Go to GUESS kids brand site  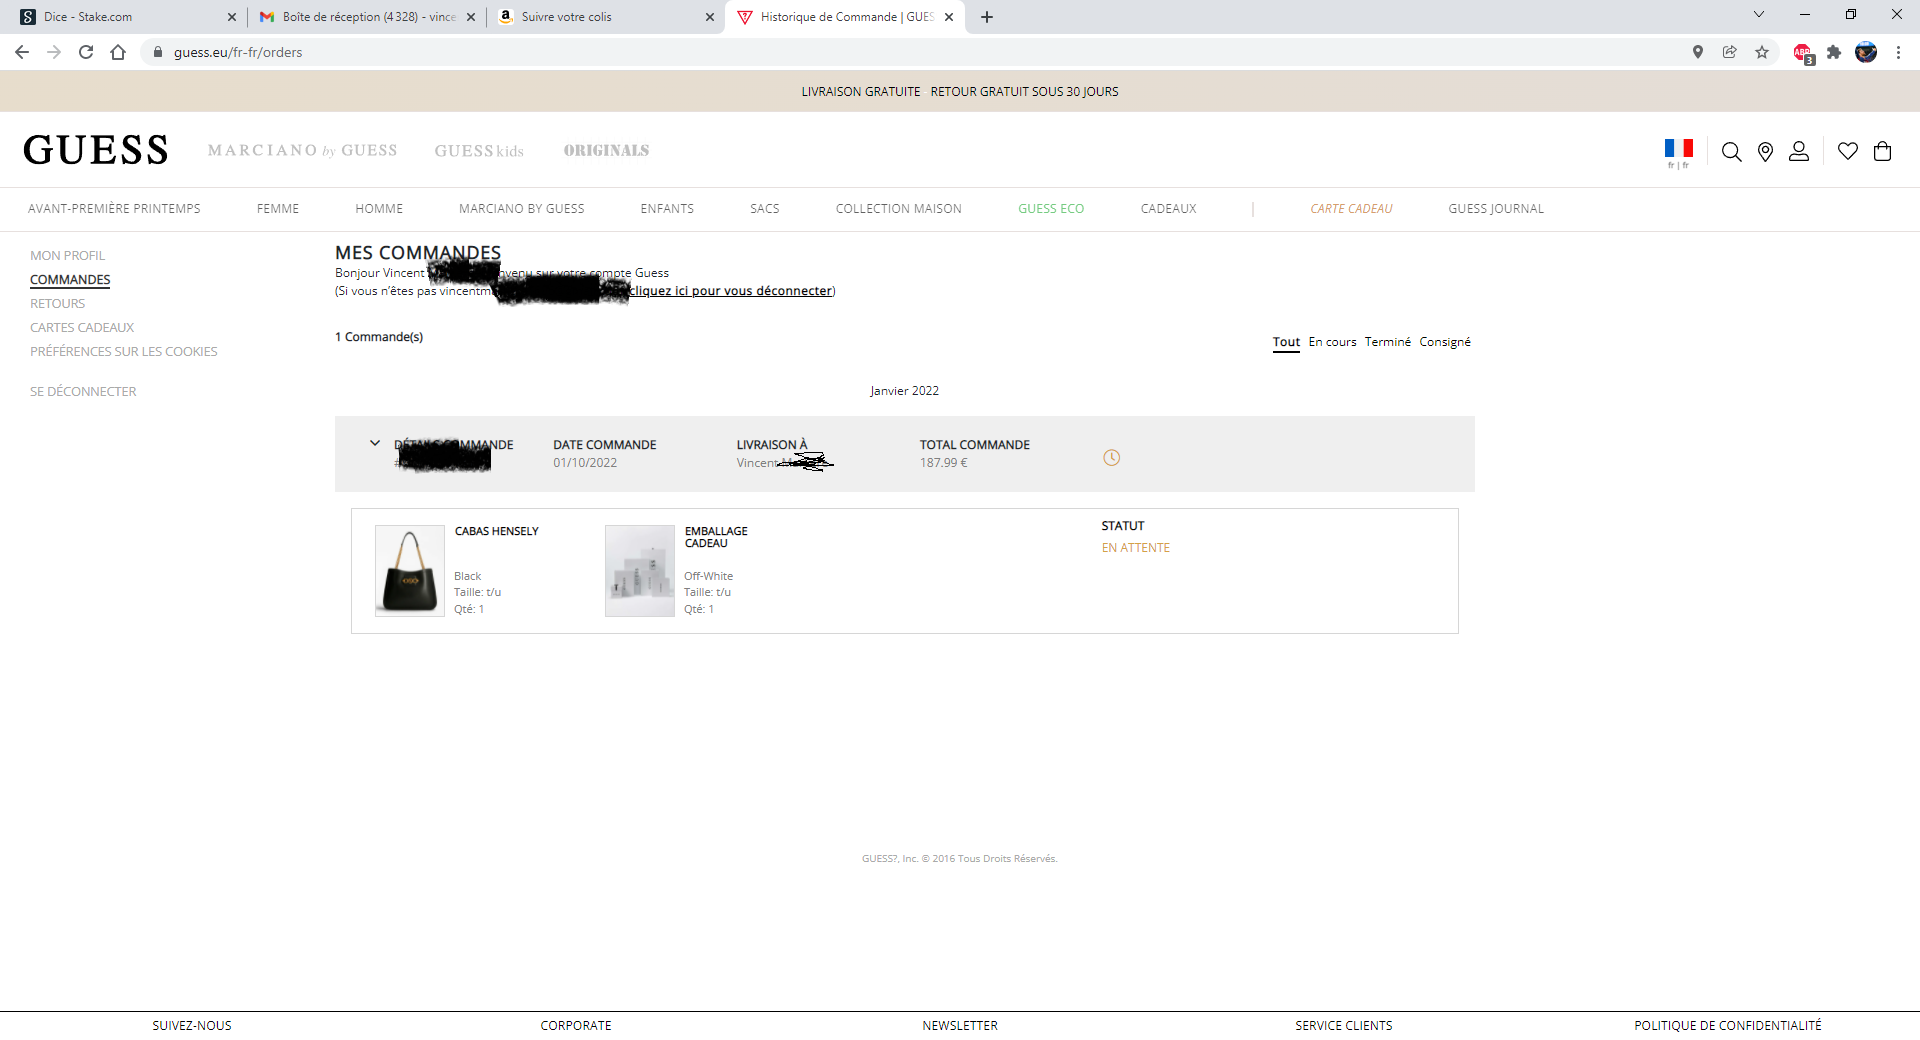479,150
